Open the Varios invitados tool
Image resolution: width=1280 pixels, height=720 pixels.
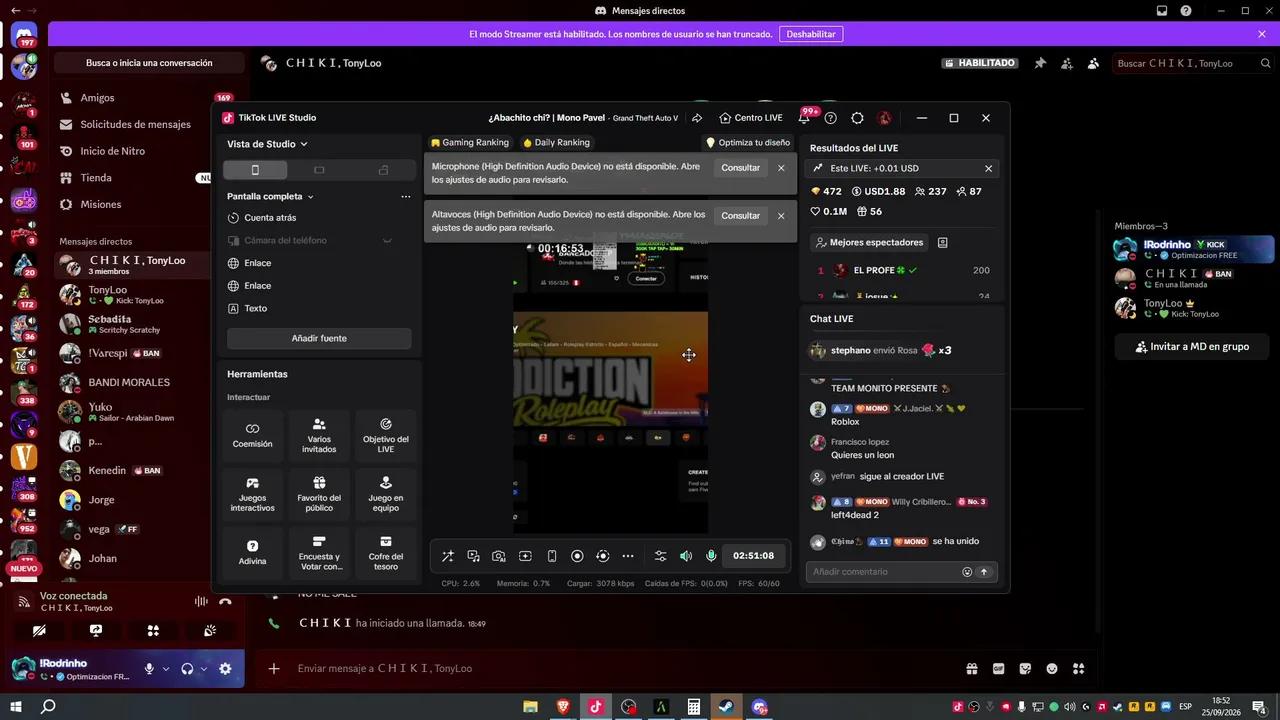(x=319, y=434)
